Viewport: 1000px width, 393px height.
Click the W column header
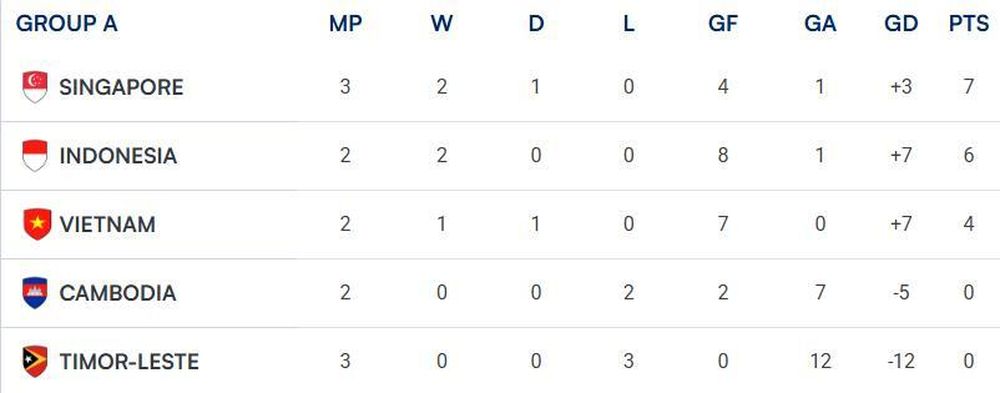pyautogui.click(x=441, y=24)
